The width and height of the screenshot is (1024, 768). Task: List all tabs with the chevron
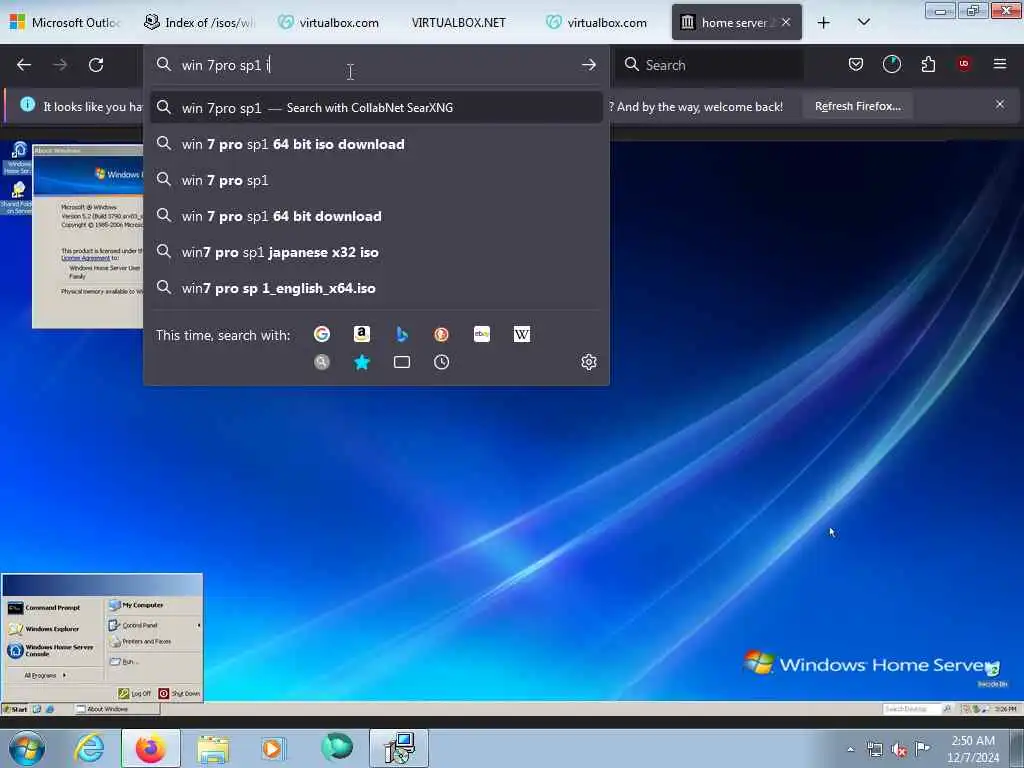[x=863, y=22]
